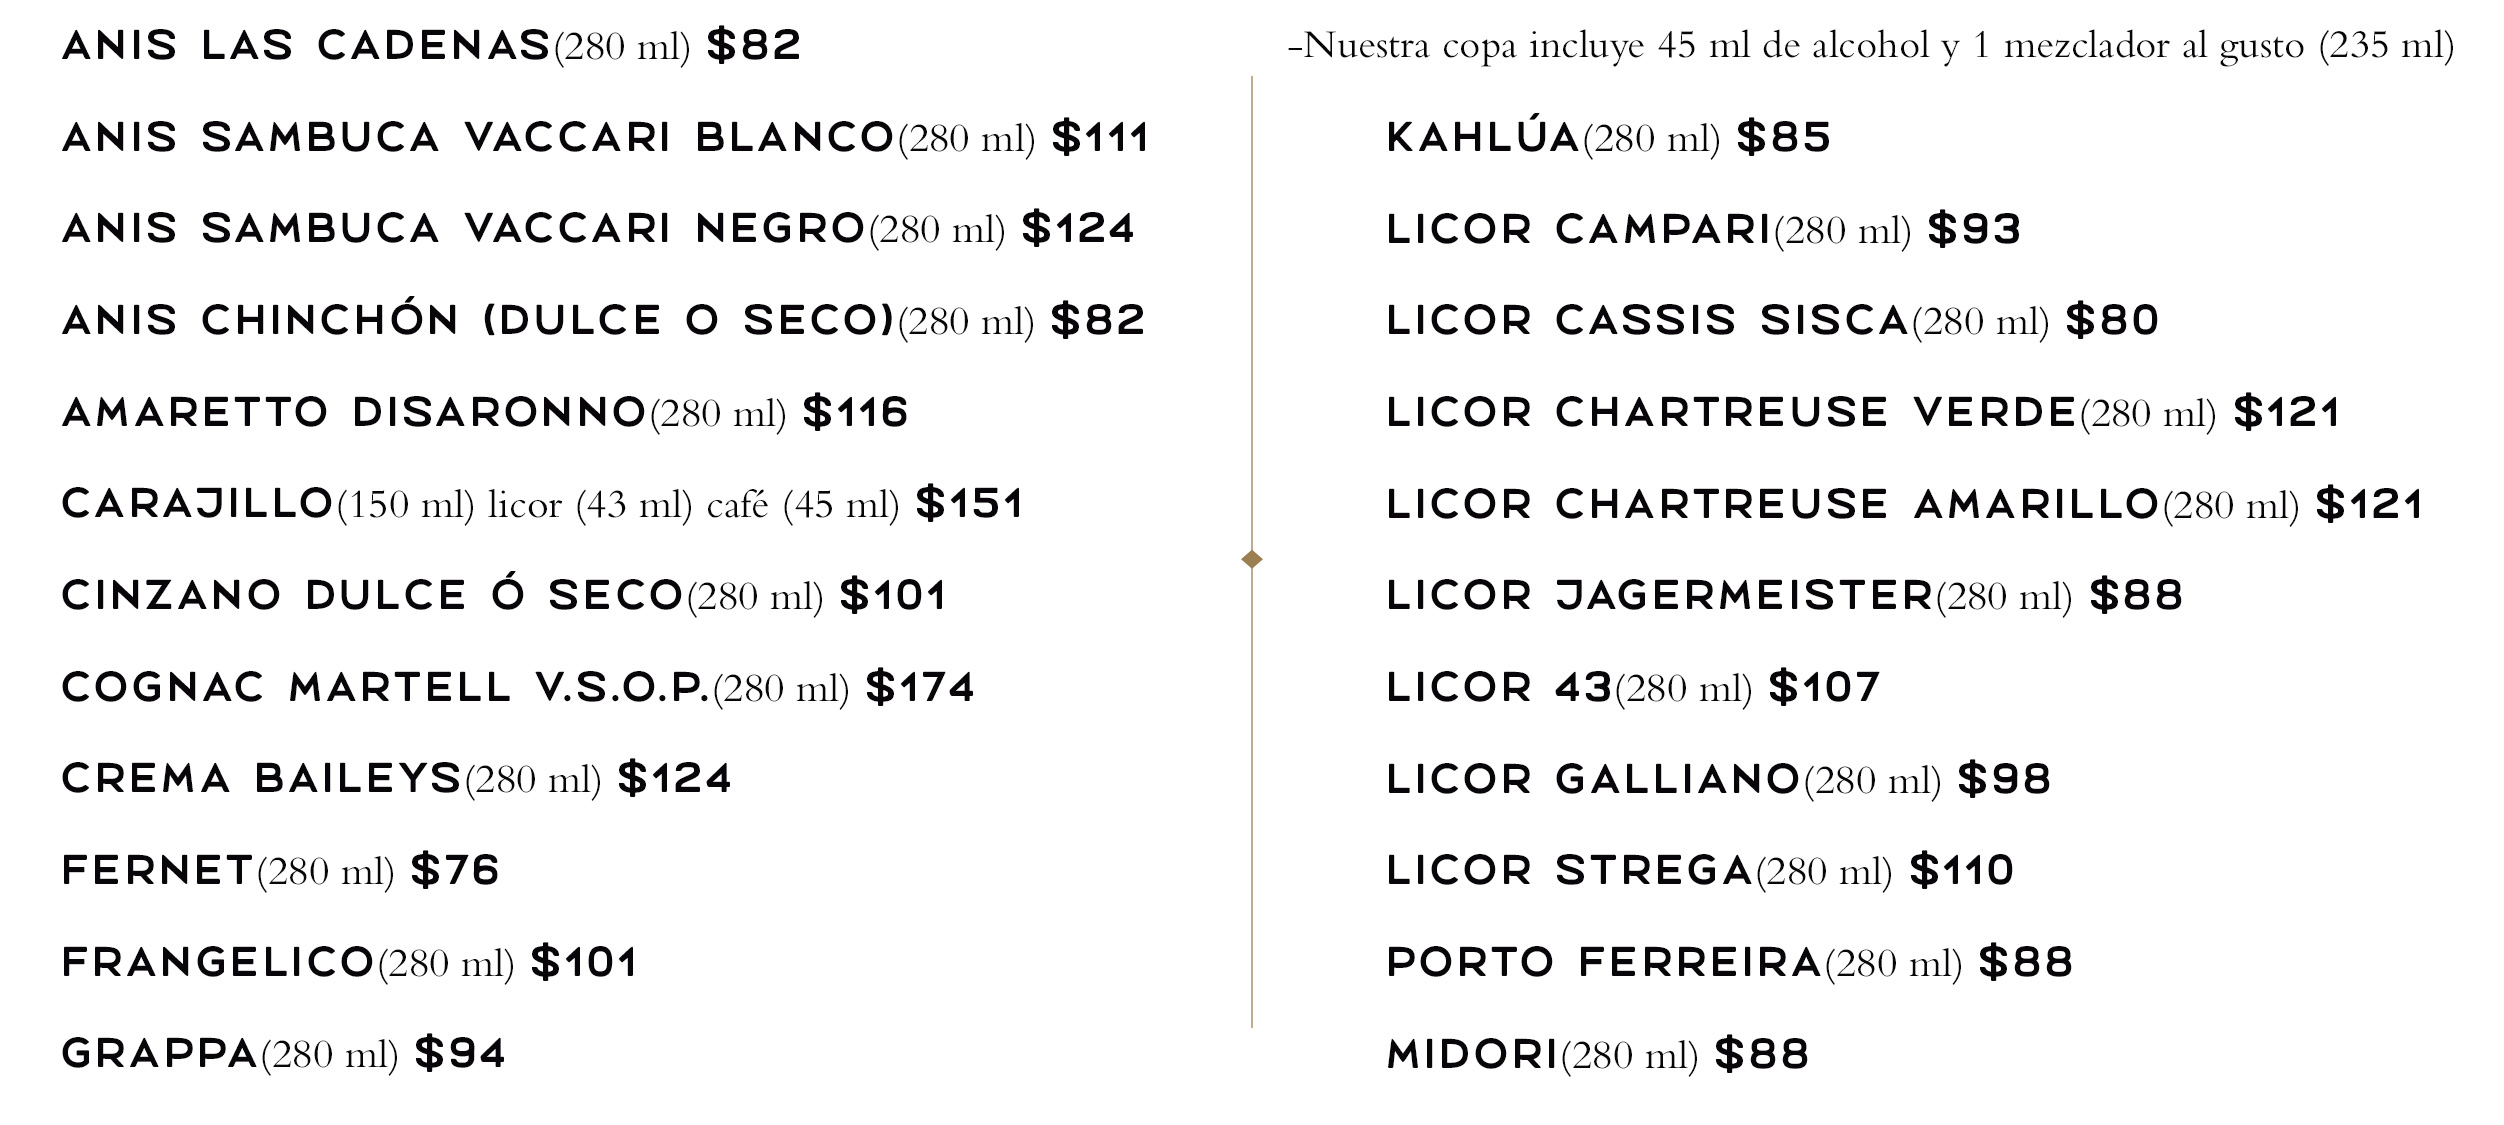The image size is (2504, 1125).
Task: Click the Crema Baileys $124 price
Action: pyautogui.click(x=675, y=779)
